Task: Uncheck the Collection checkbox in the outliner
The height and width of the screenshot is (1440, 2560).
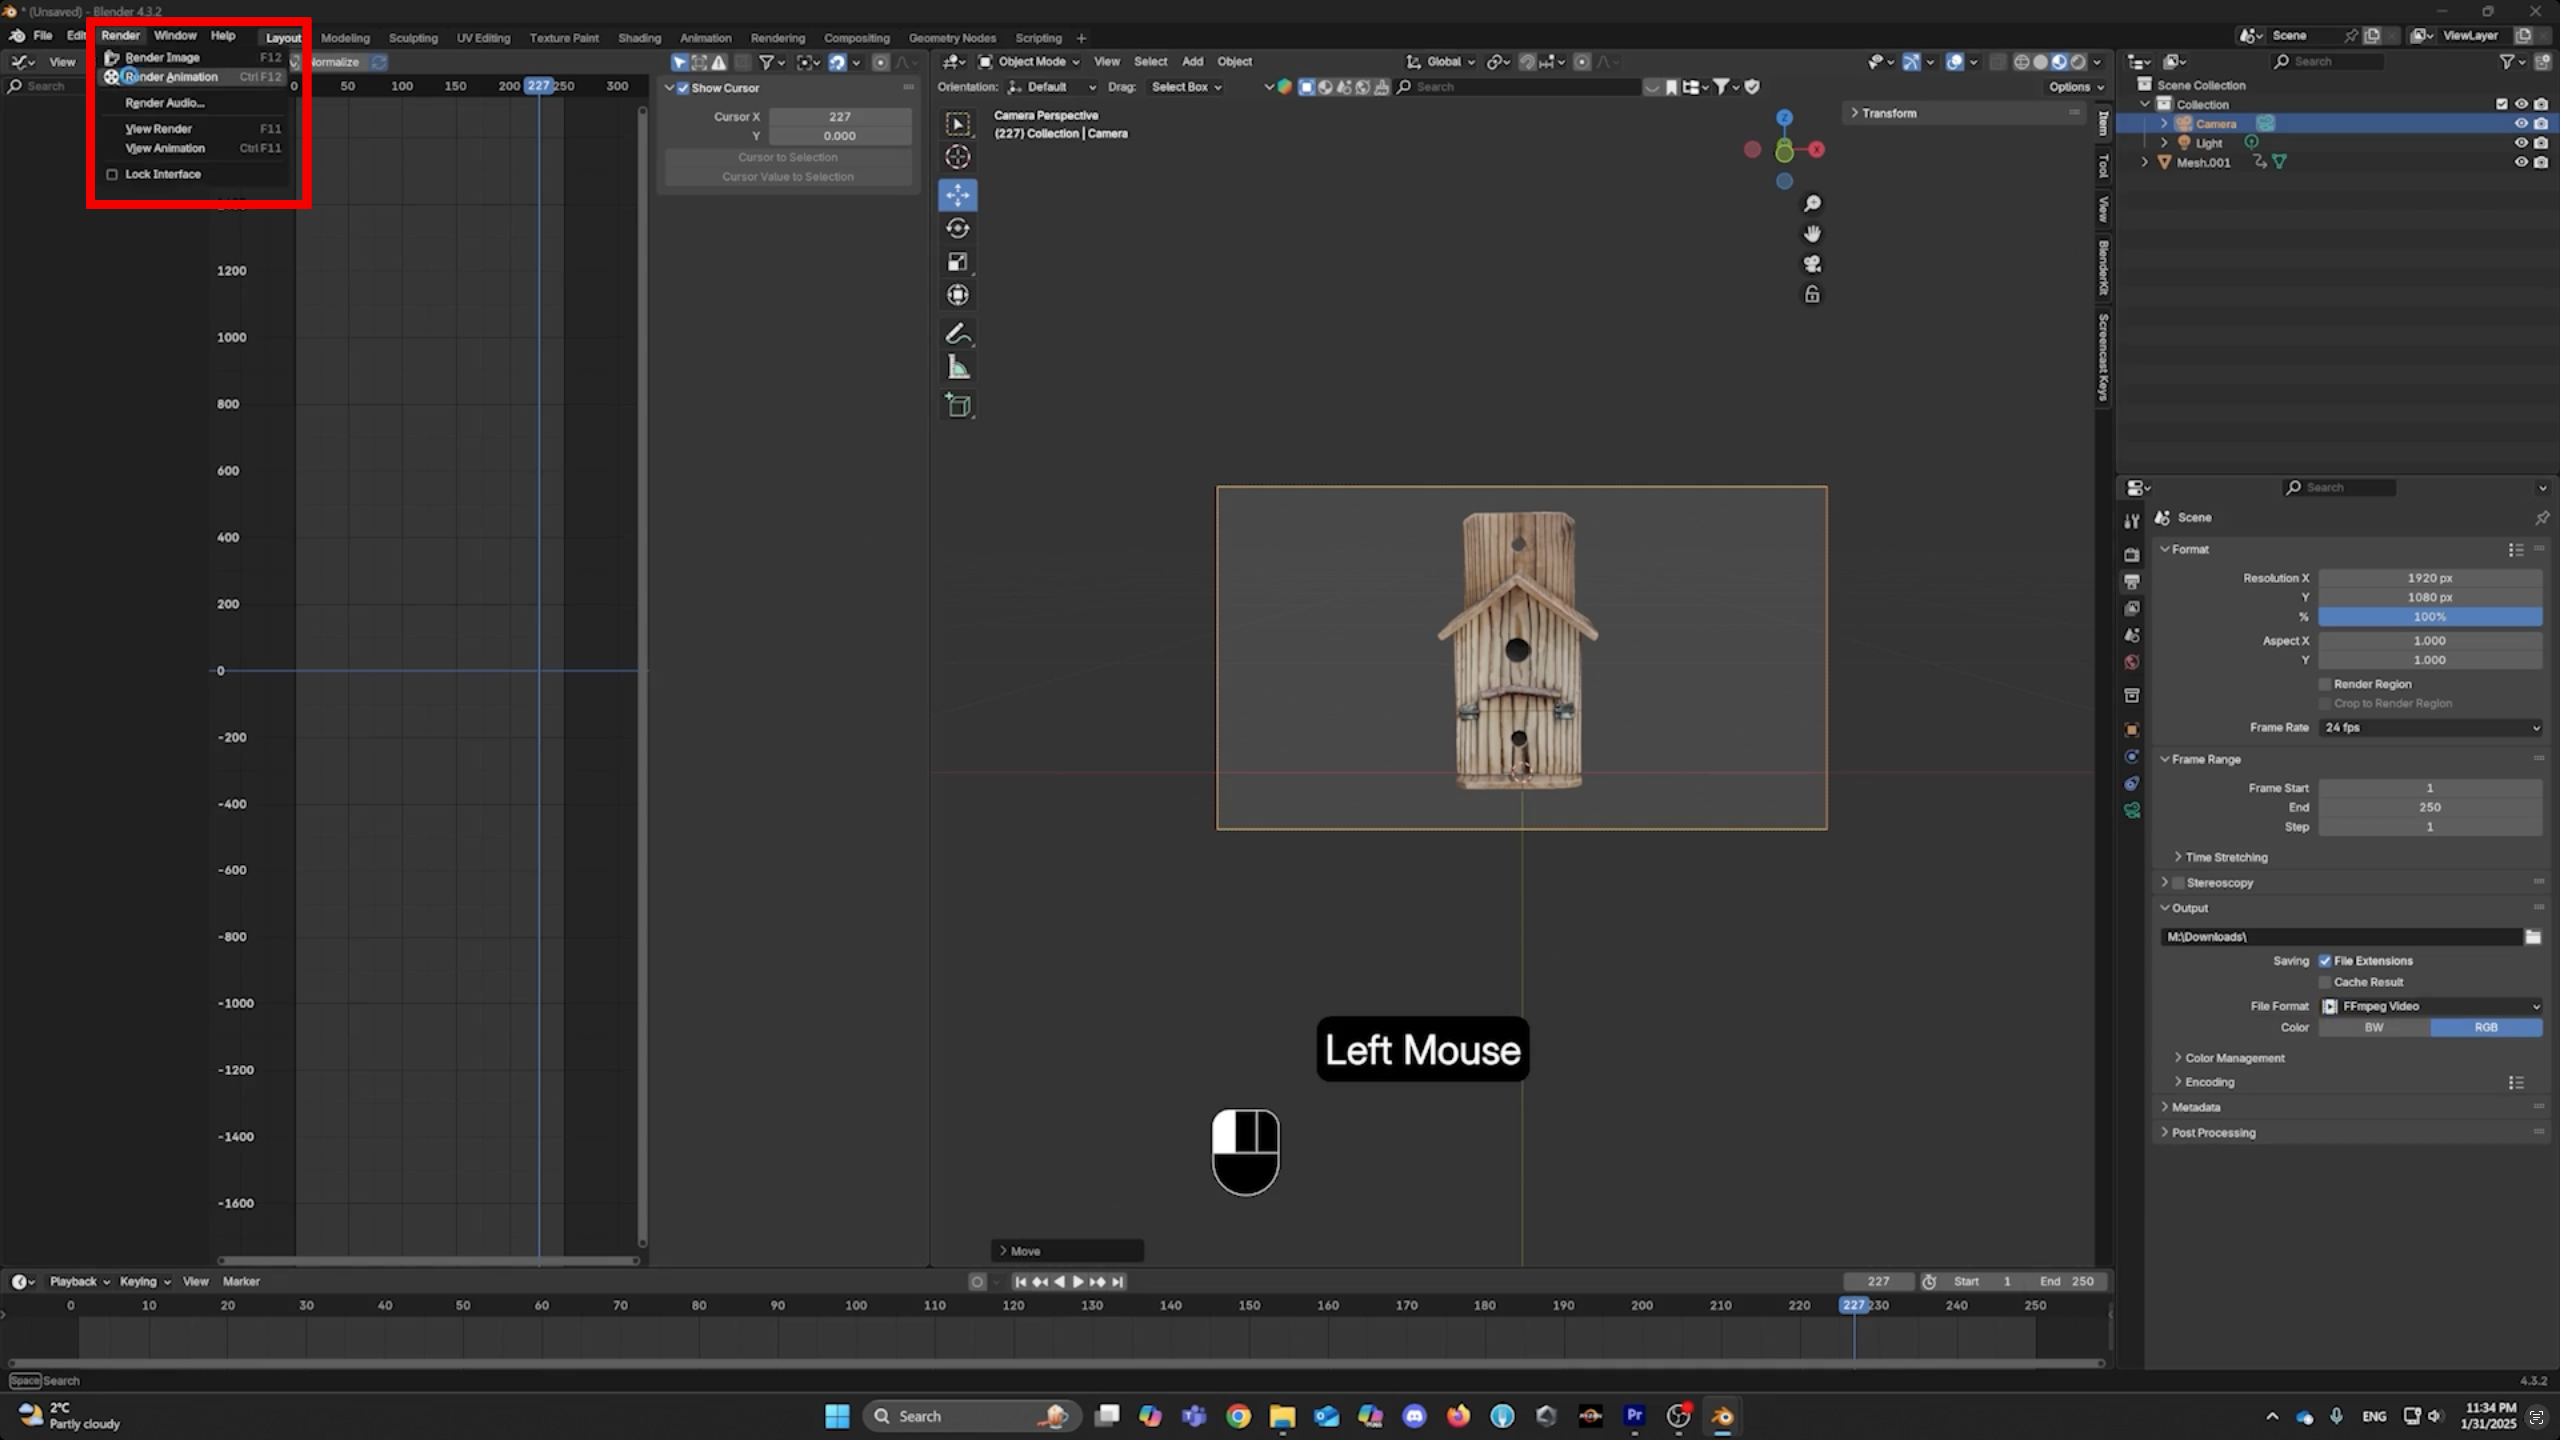Action: click(2501, 103)
